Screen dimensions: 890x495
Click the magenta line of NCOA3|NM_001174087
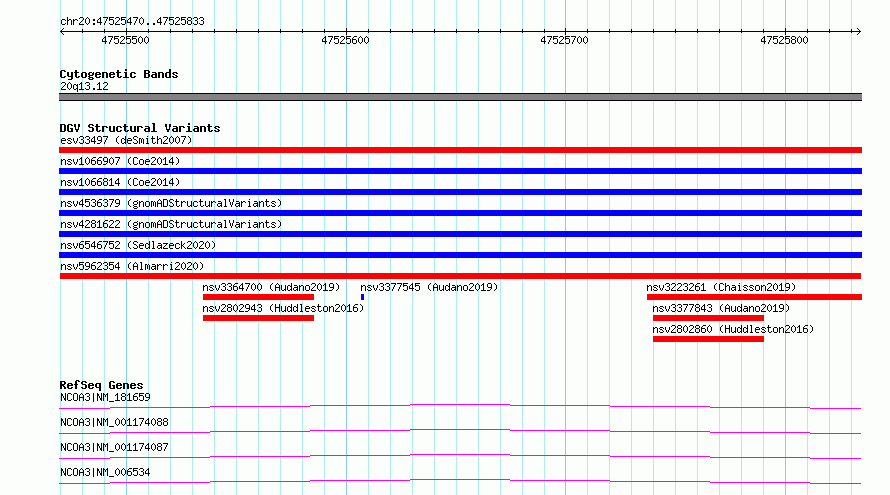(460, 456)
